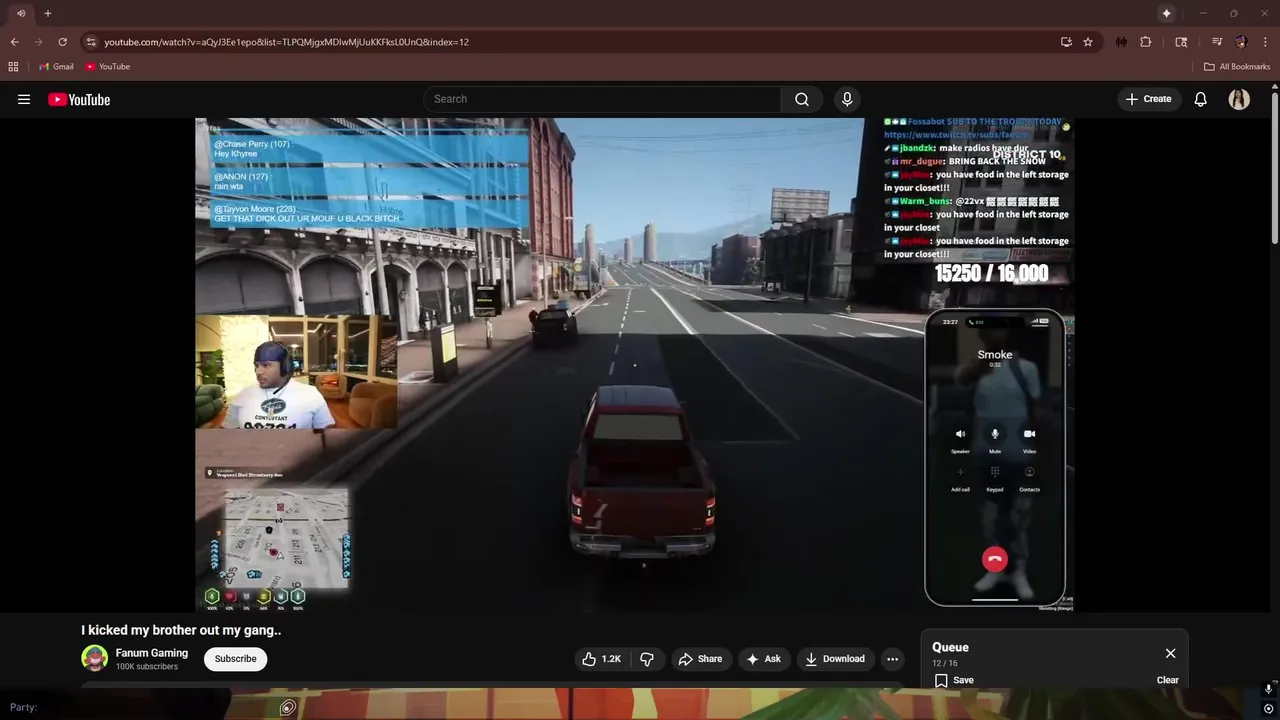The image size is (1280, 720).
Task: Open a new browser tab
Action: click(47, 13)
